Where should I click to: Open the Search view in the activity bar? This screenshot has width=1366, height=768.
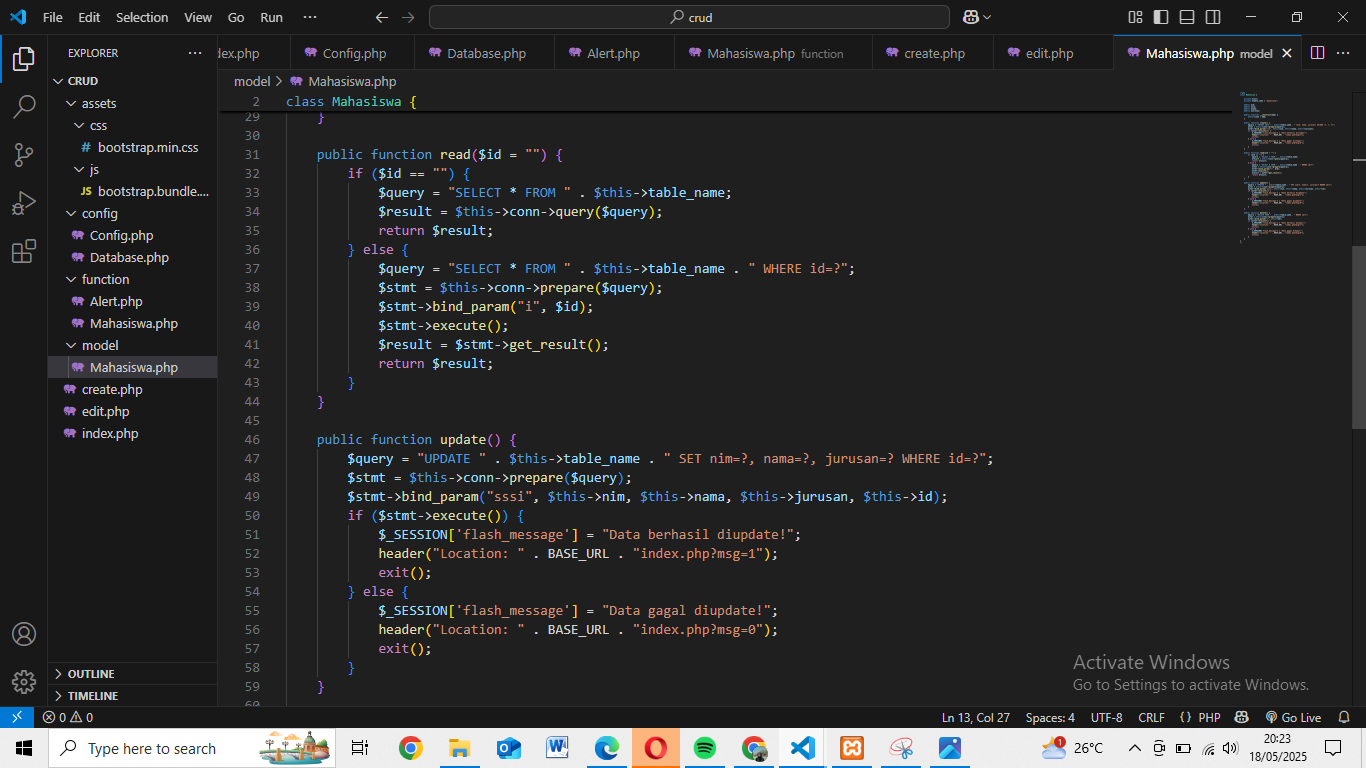pyautogui.click(x=24, y=105)
